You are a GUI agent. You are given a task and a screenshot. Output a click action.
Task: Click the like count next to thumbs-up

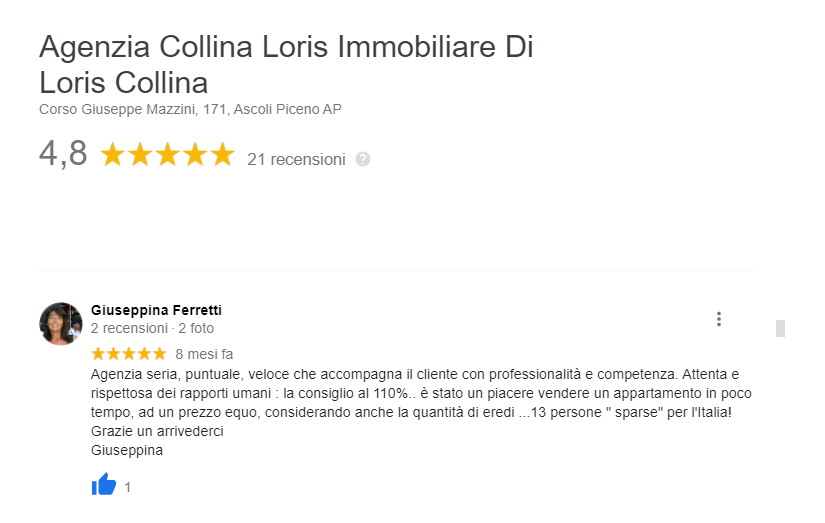(x=127, y=487)
